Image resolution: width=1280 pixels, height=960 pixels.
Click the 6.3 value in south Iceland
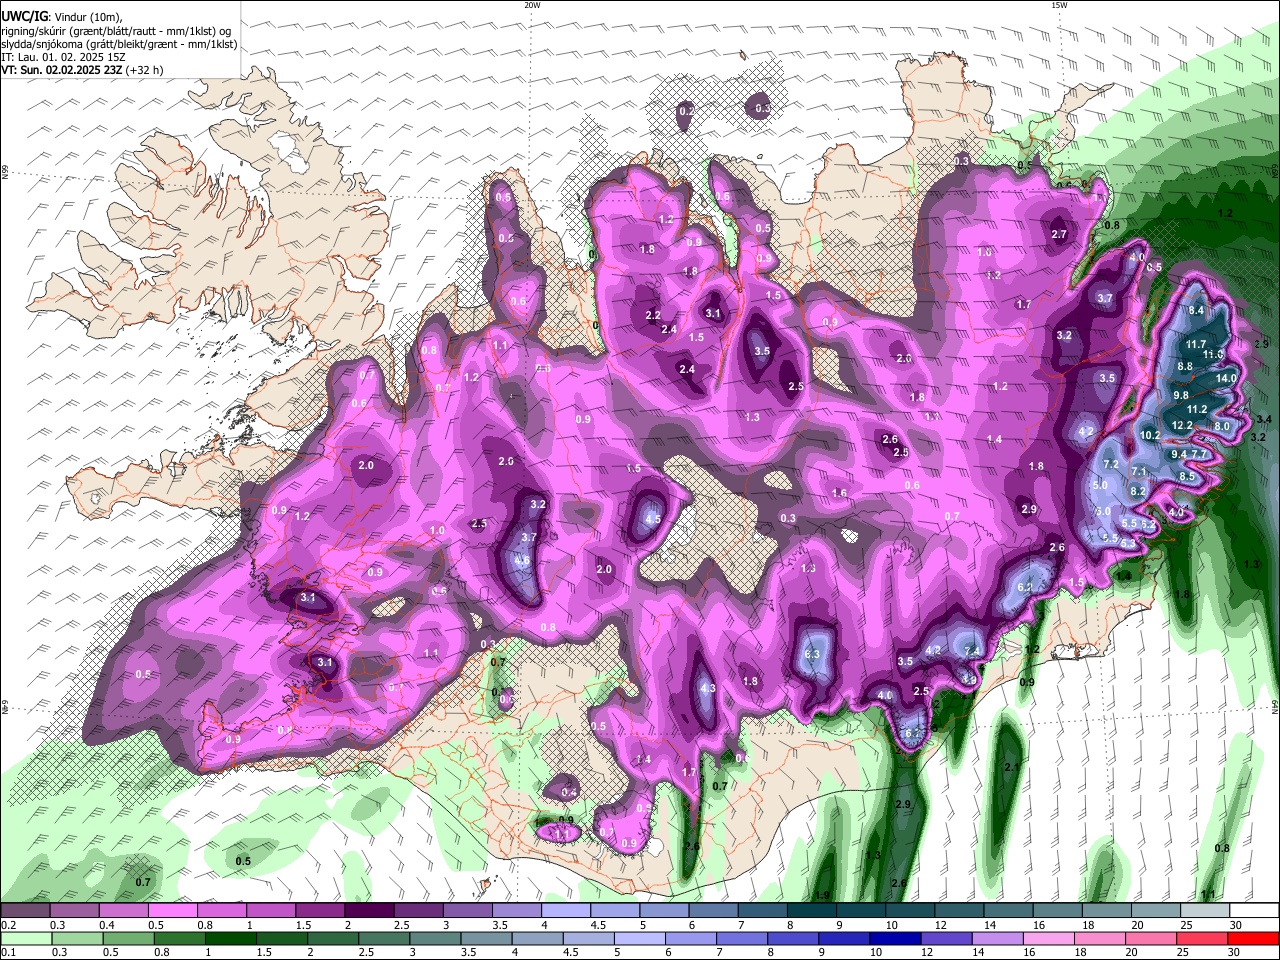[812, 655]
